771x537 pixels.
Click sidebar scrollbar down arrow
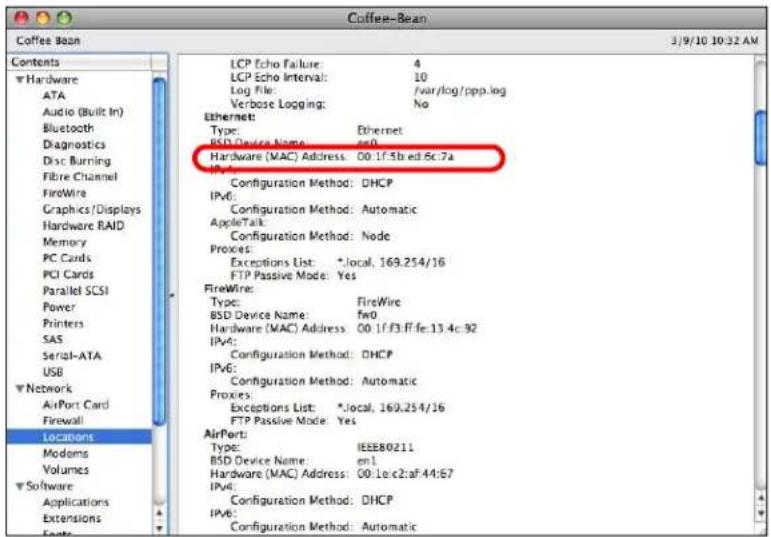click(159, 528)
